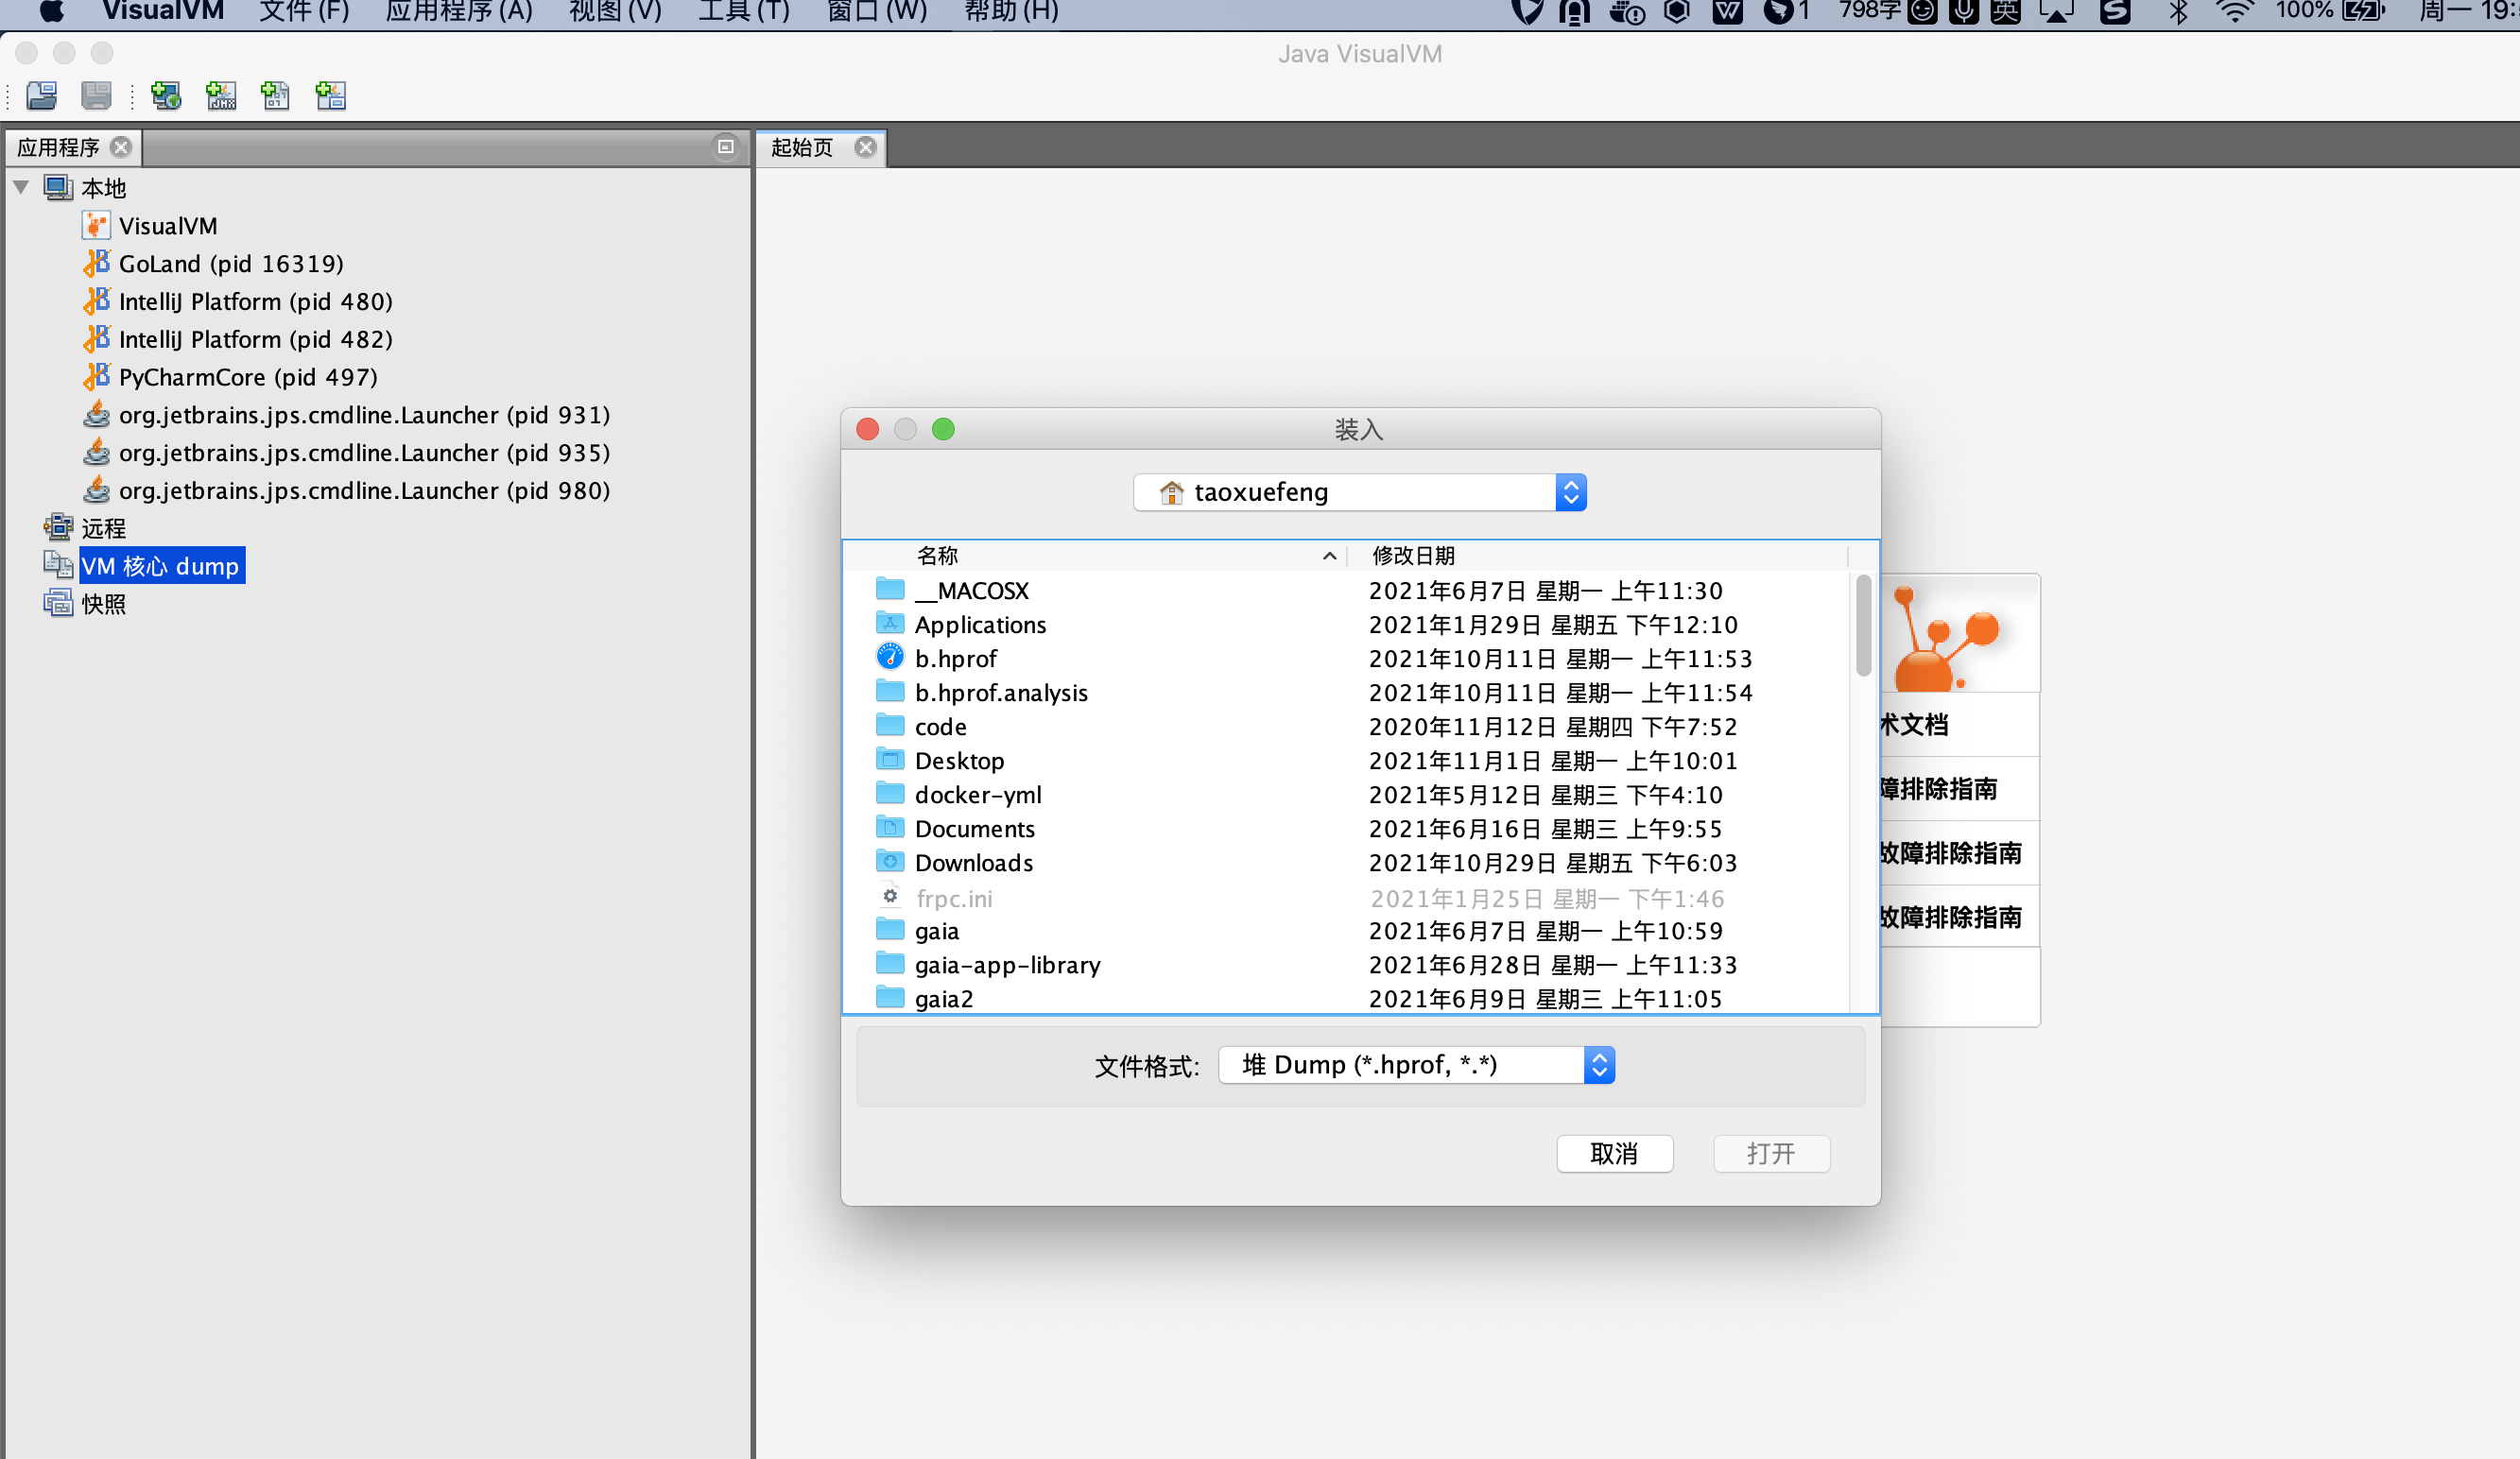Select IntelliJ Platform (pid 480)

[238, 302]
